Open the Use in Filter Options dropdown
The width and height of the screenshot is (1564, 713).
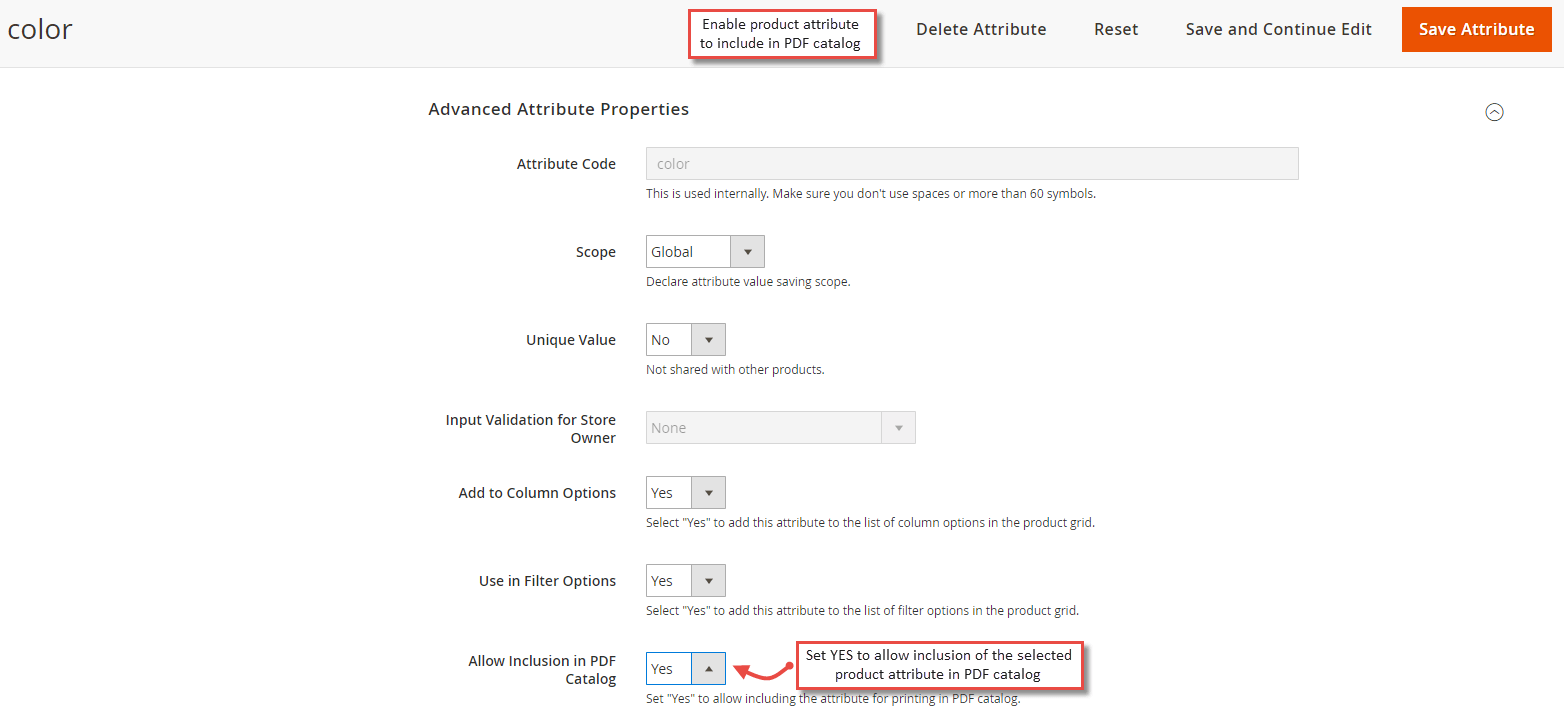685,581
